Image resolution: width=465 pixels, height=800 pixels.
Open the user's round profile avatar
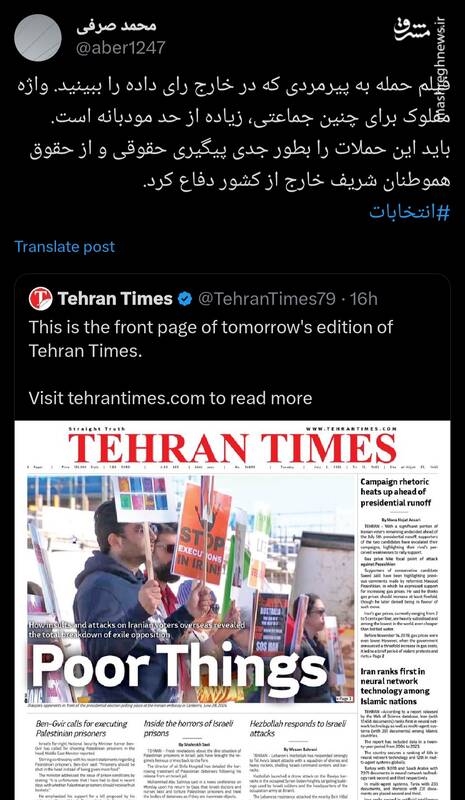point(38,38)
